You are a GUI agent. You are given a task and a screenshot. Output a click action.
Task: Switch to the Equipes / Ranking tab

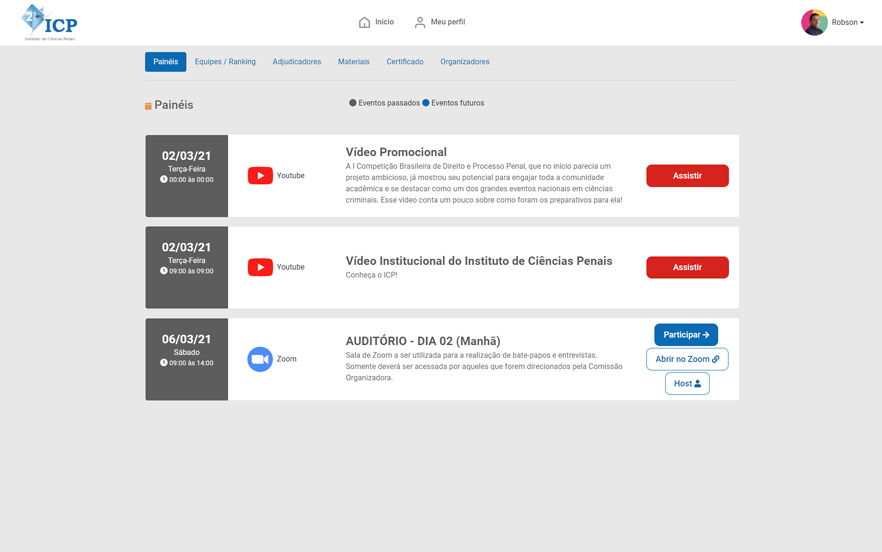[x=225, y=62]
